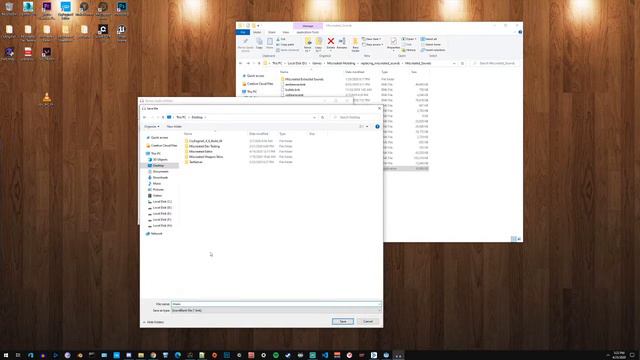Open the View tab in Explorer ribbon
This screenshot has width=640, height=360.
tap(286, 32)
